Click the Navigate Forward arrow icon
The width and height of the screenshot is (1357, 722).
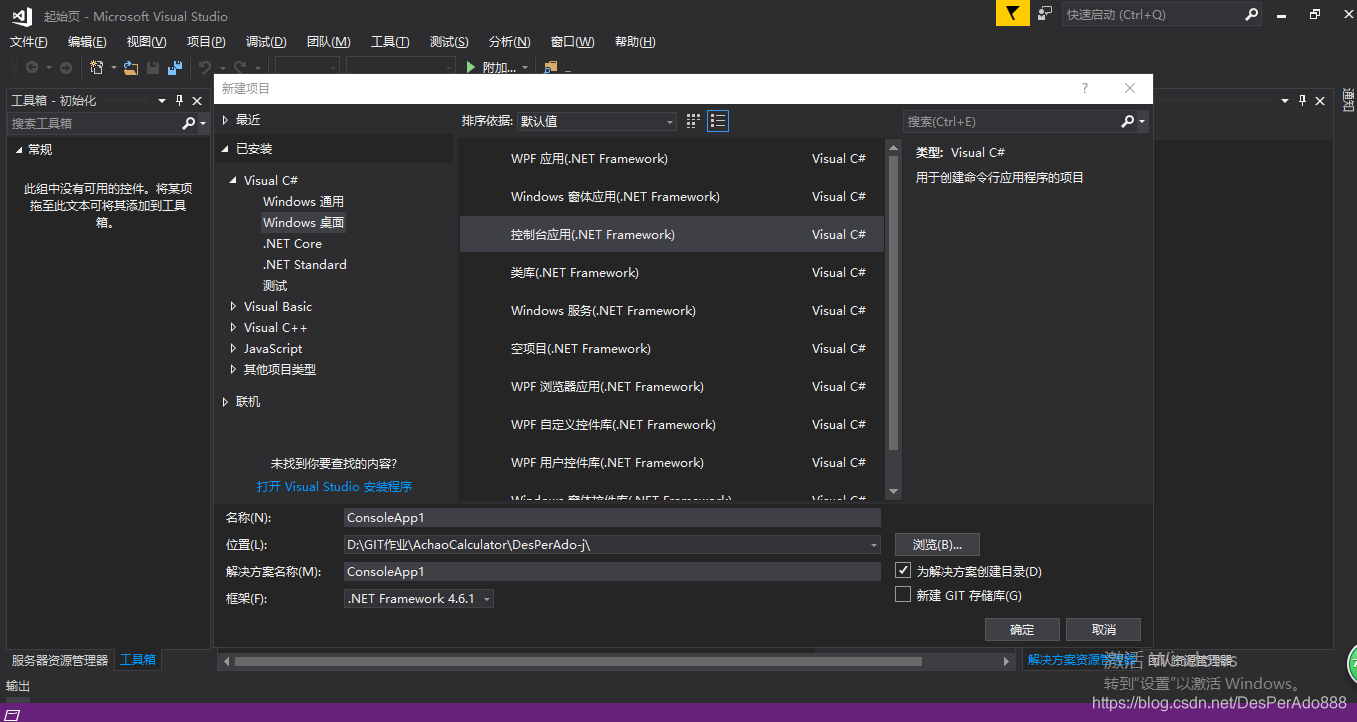(x=66, y=68)
